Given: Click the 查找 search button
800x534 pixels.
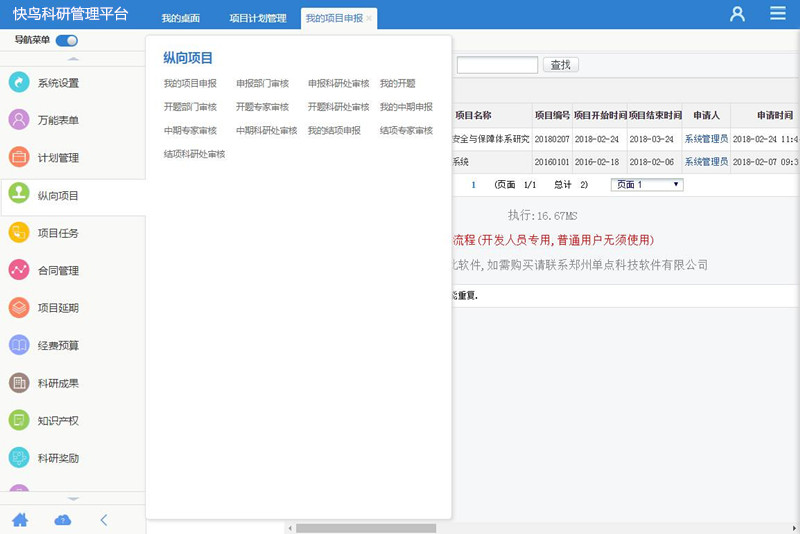Looking at the screenshot, I should (x=561, y=65).
